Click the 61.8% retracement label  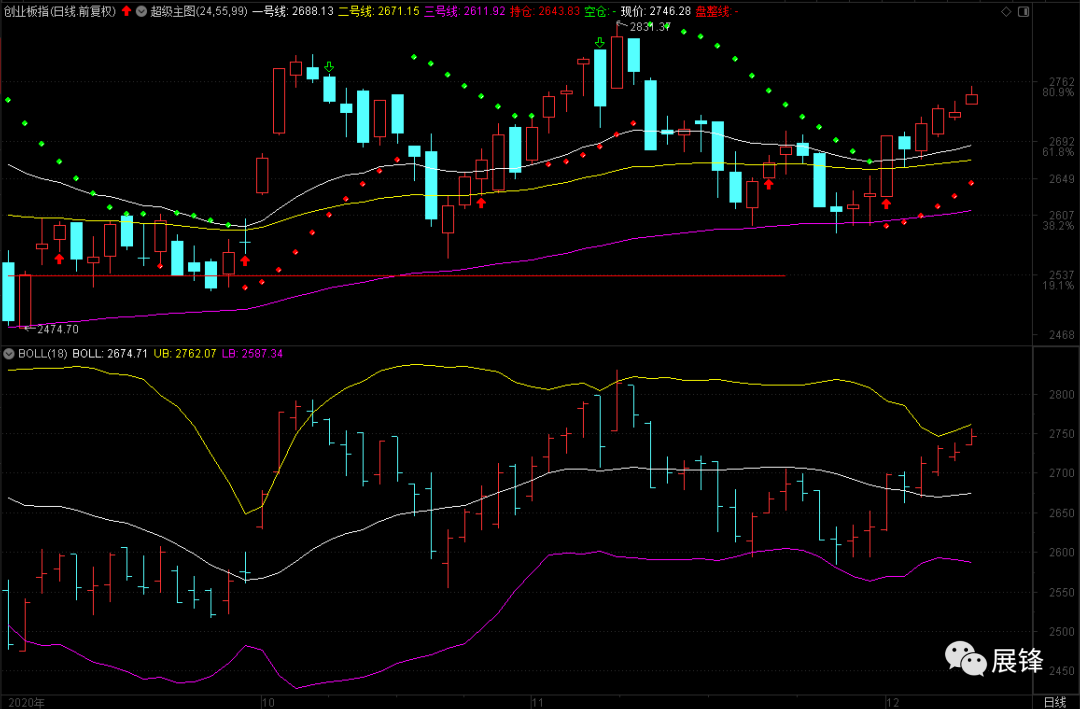point(1058,152)
